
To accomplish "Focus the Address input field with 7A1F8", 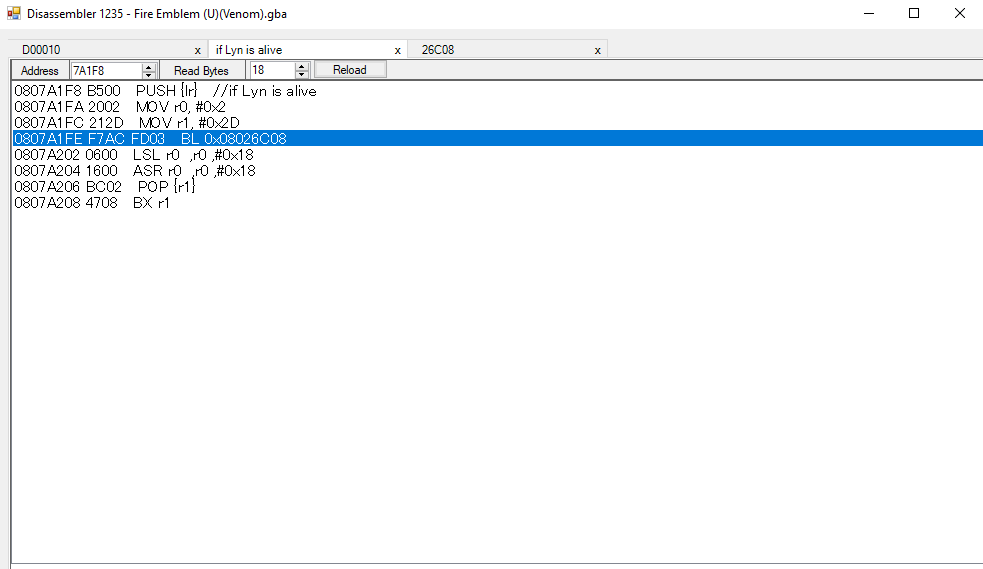I will tap(107, 70).
